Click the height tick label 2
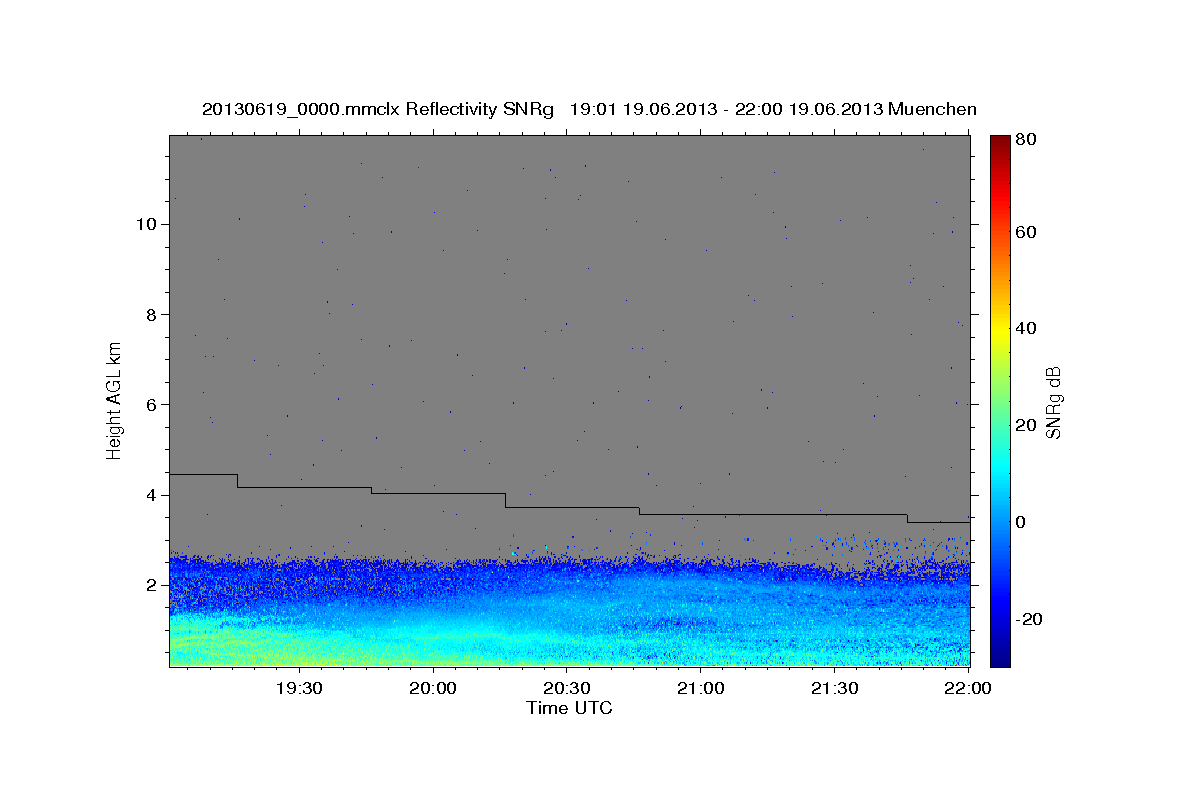This screenshot has width=1200, height=800. [153, 585]
